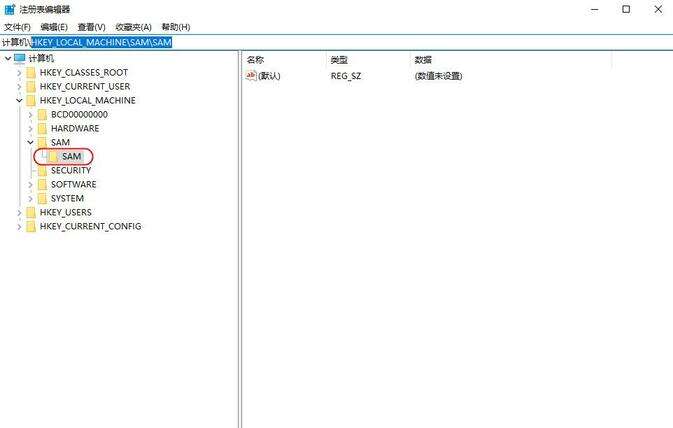
Task: Select the SYSTEM key
Action: [x=67, y=198]
